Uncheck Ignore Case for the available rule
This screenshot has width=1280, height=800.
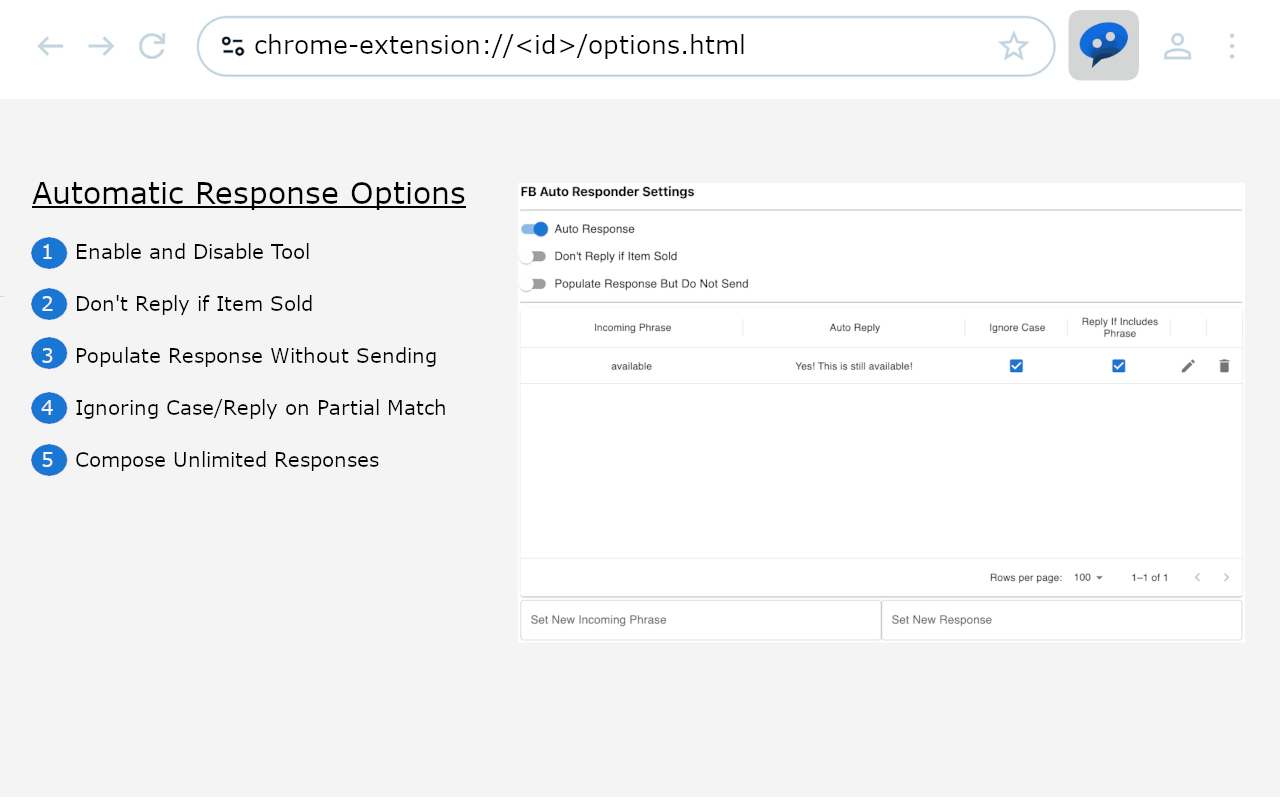point(1016,366)
